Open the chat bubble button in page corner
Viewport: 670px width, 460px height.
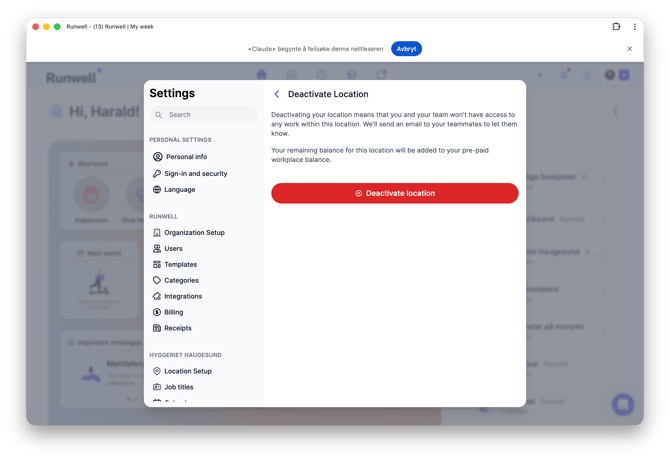(x=623, y=404)
